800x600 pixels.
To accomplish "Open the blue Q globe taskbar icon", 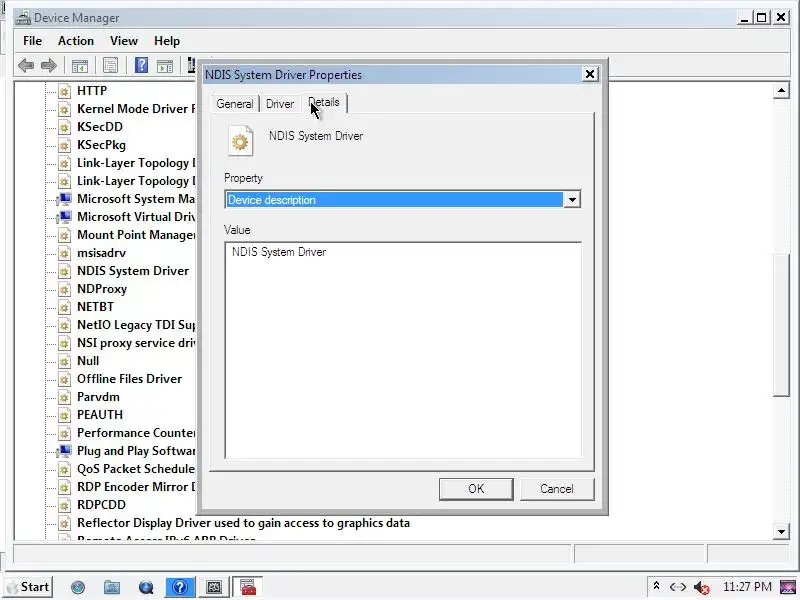I will coord(146,587).
